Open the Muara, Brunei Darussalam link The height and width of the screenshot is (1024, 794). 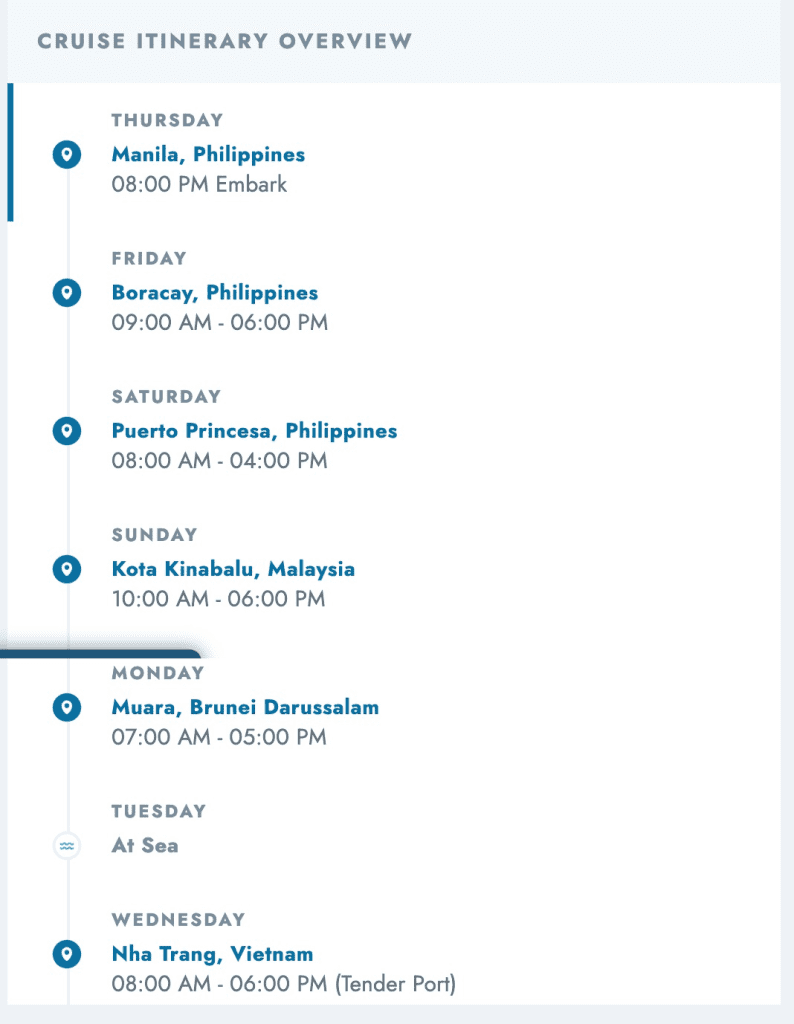[x=245, y=707]
